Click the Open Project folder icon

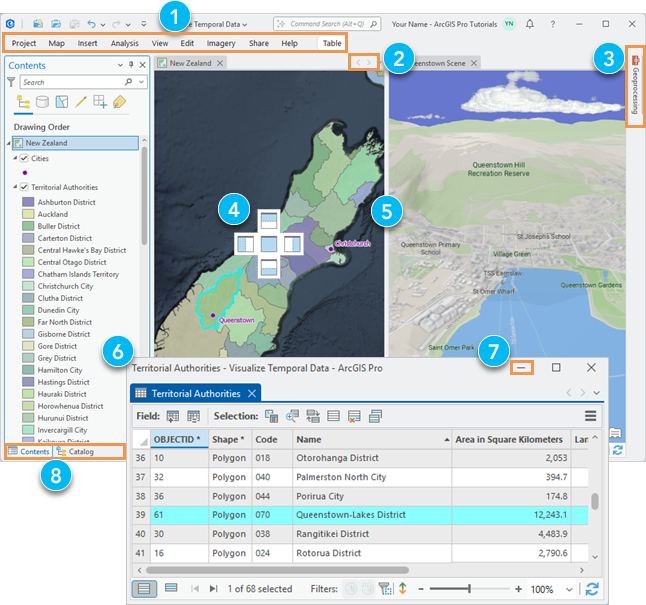pos(56,24)
